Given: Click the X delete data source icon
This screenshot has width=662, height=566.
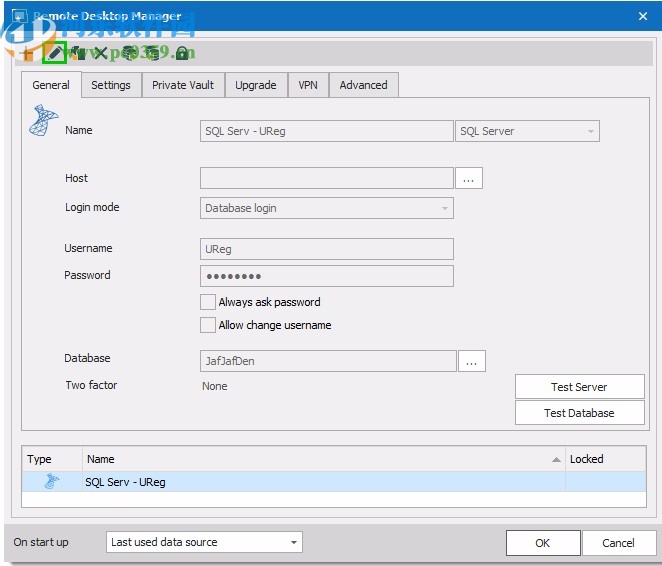Looking at the screenshot, I should coord(100,53).
